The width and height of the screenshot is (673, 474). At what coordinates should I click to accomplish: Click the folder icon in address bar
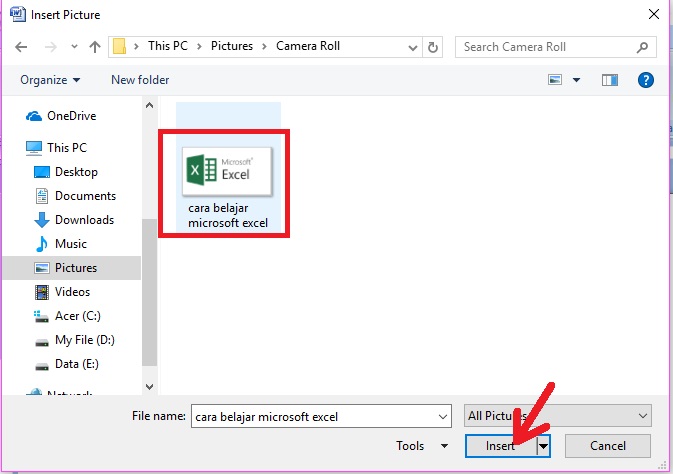(x=119, y=46)
